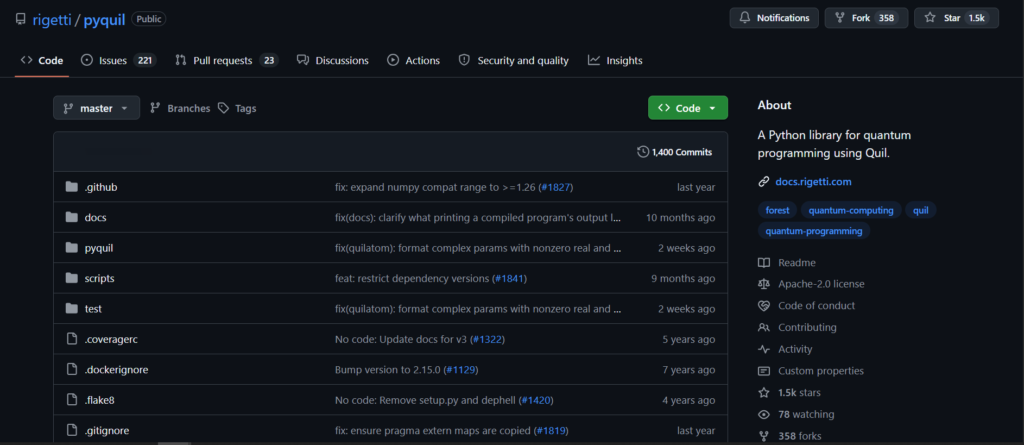Image resolution: width=1024 pixels, height=445 pixels.
Task: Open Security and quality tab
Action: point(514,61)
